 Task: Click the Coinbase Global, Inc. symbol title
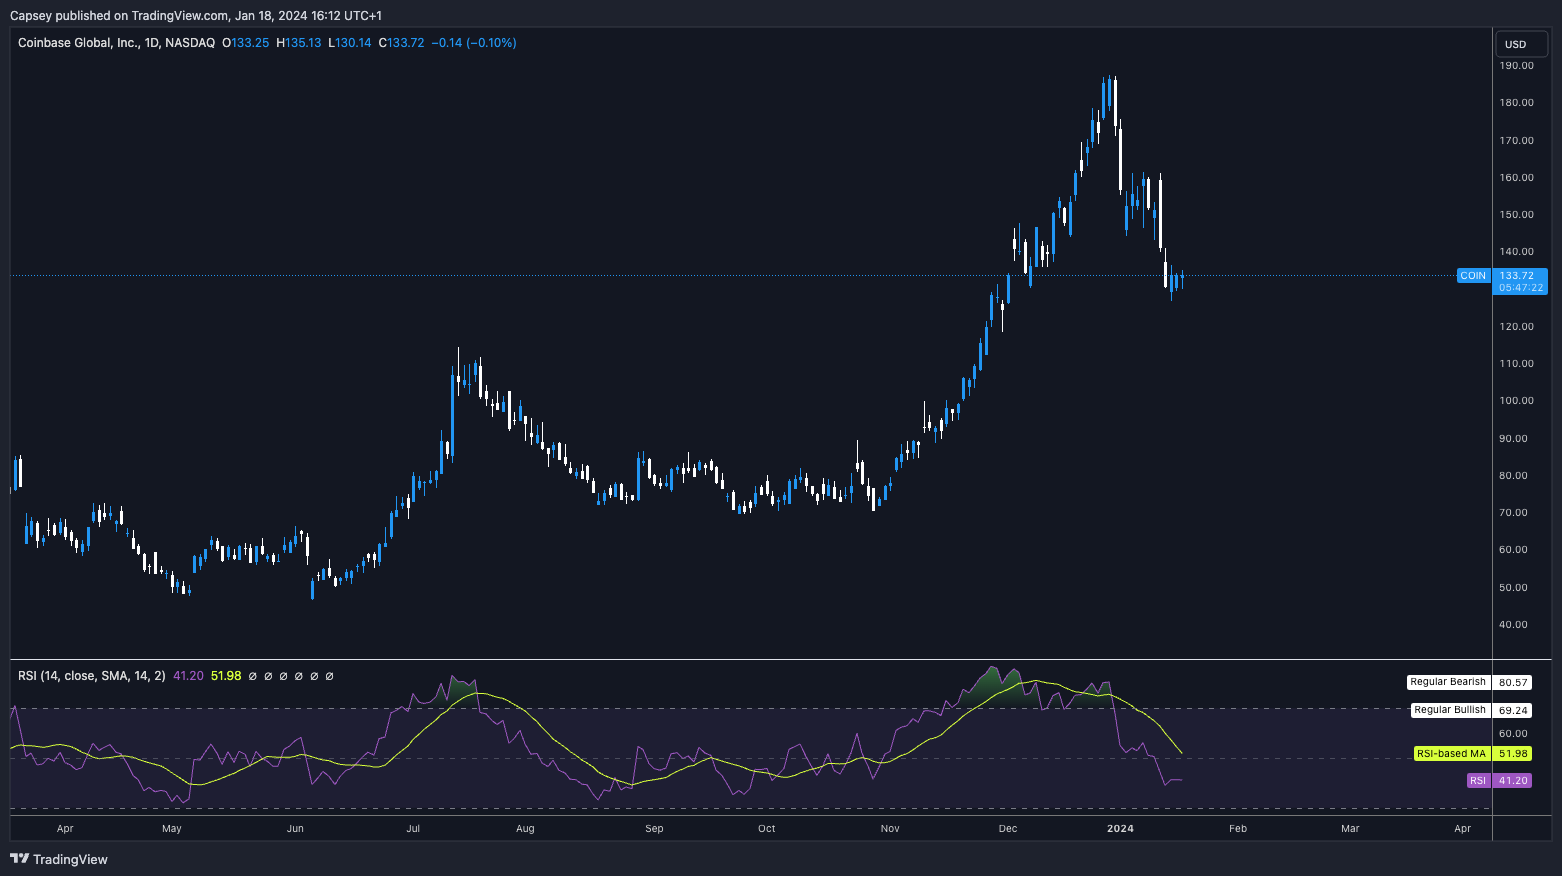click(78, 43)
